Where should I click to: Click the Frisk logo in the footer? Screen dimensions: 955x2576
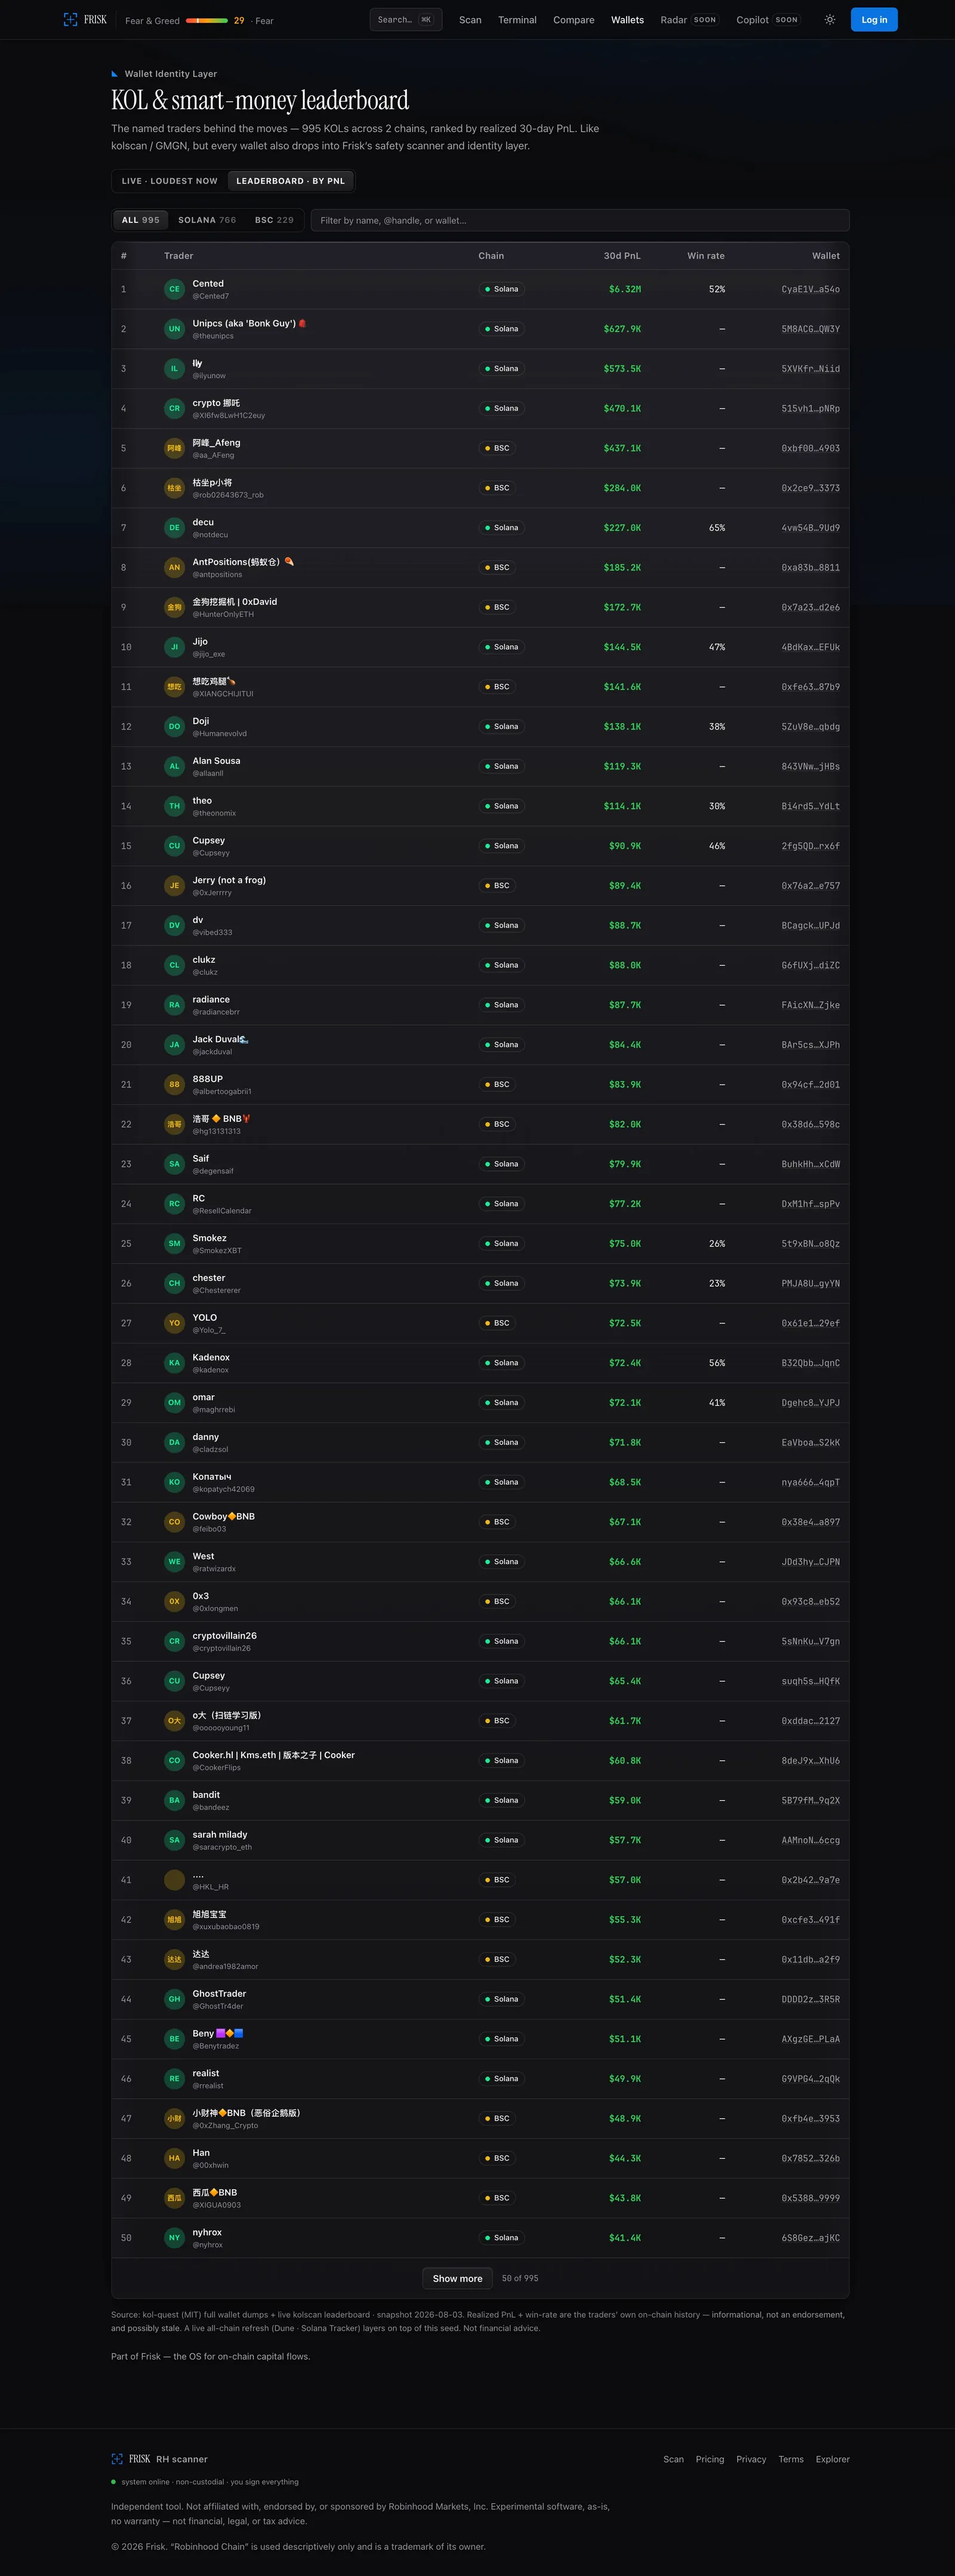tap(131, 2459)
